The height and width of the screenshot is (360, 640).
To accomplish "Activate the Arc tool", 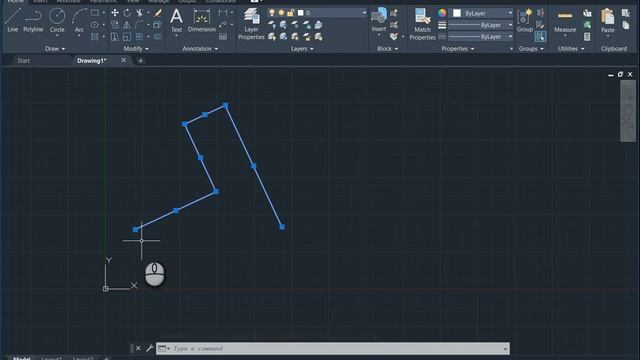I will coord(79,20).
